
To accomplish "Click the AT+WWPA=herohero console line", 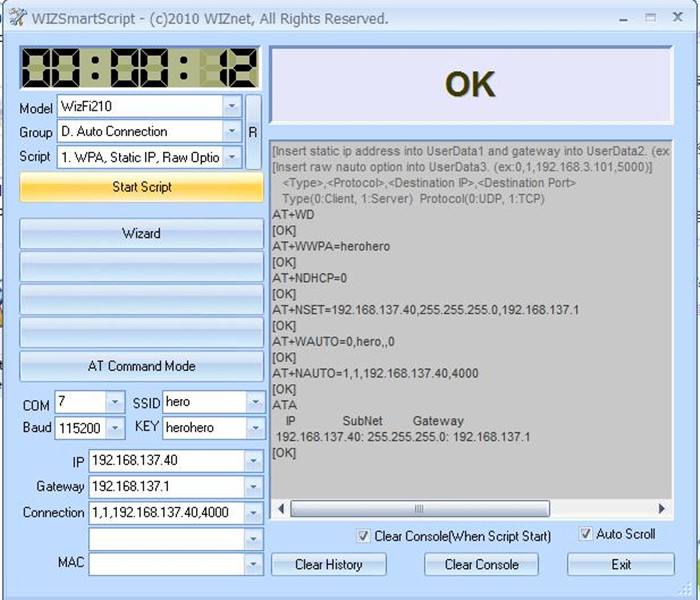I will tap(331, 246).
